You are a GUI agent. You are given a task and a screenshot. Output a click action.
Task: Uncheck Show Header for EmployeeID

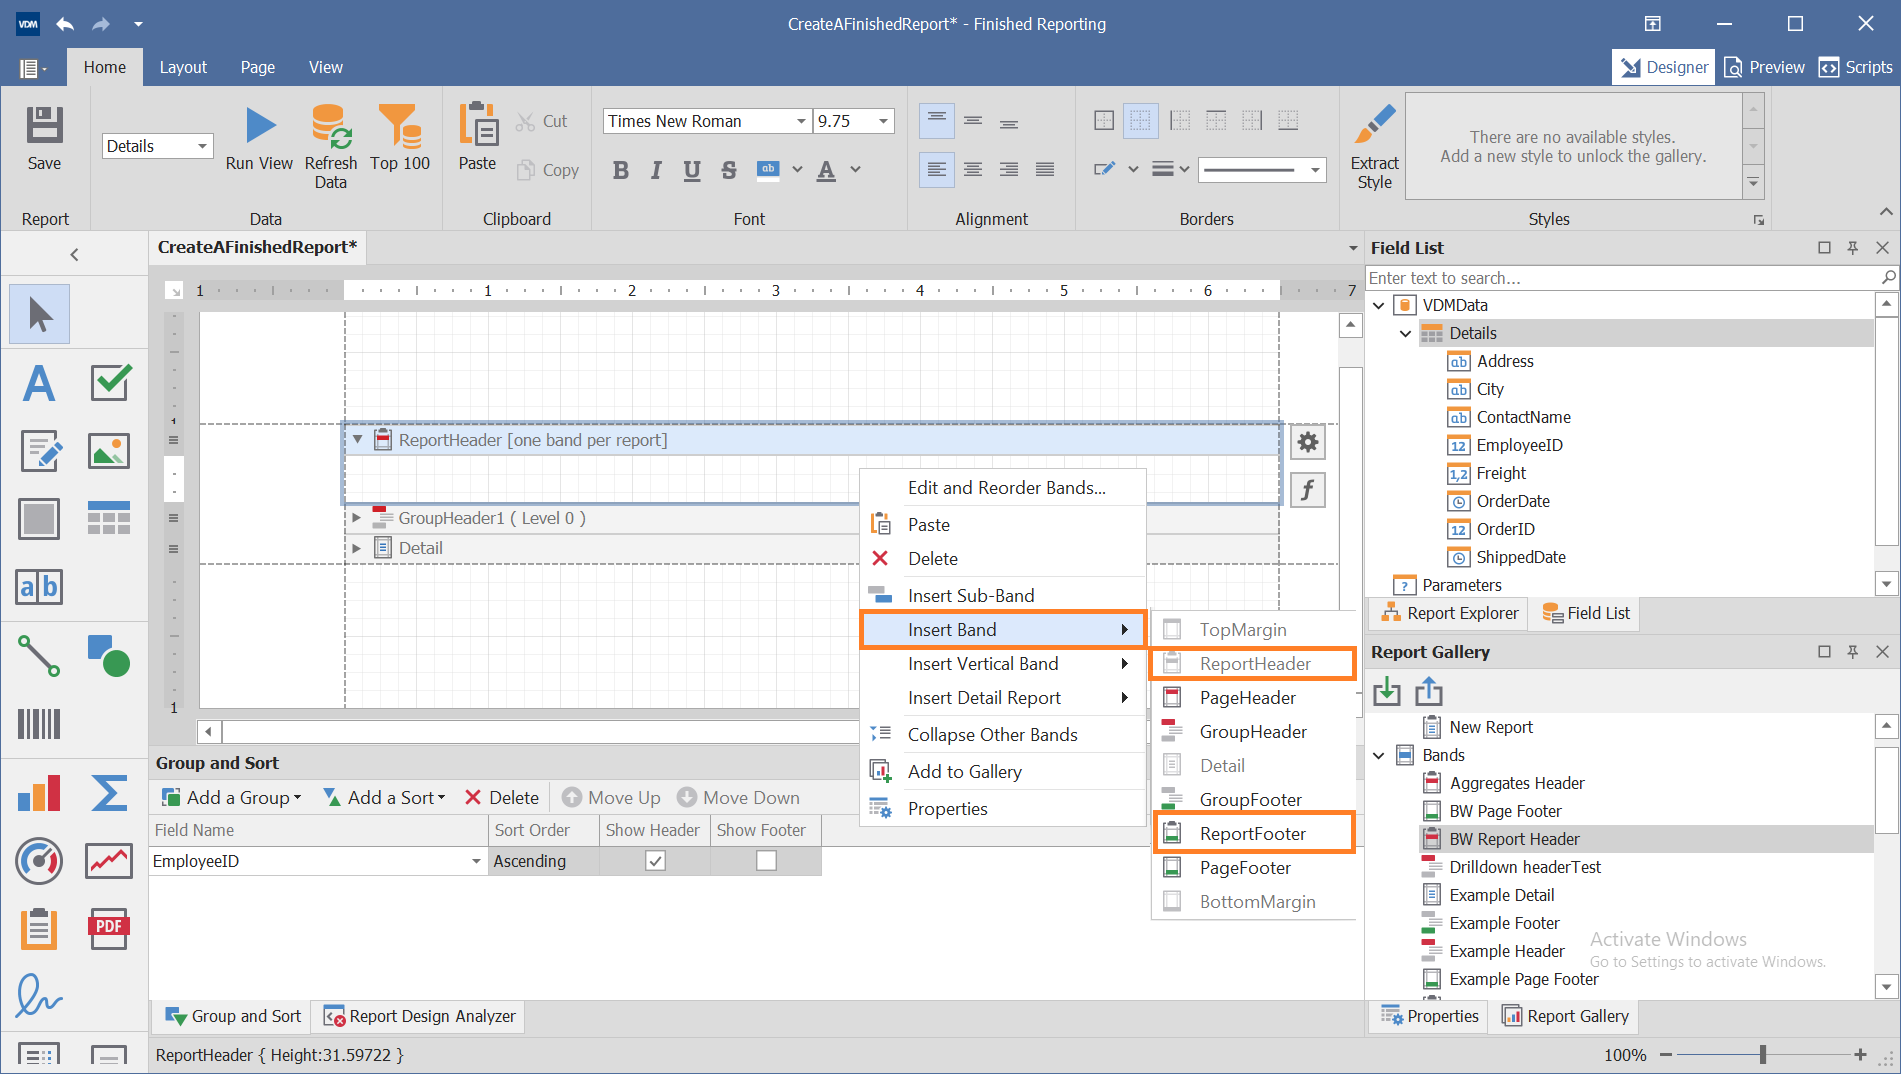point(655,860)
